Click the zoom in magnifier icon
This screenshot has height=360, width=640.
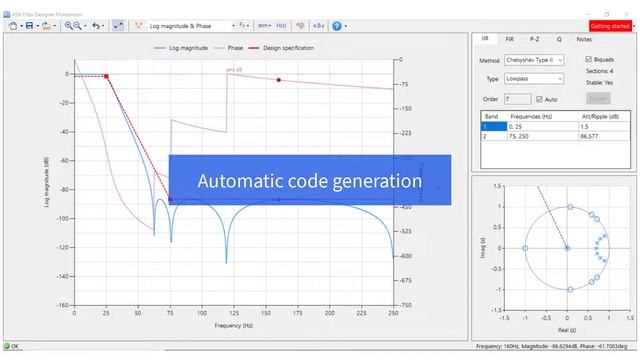(x=69, y=26)
